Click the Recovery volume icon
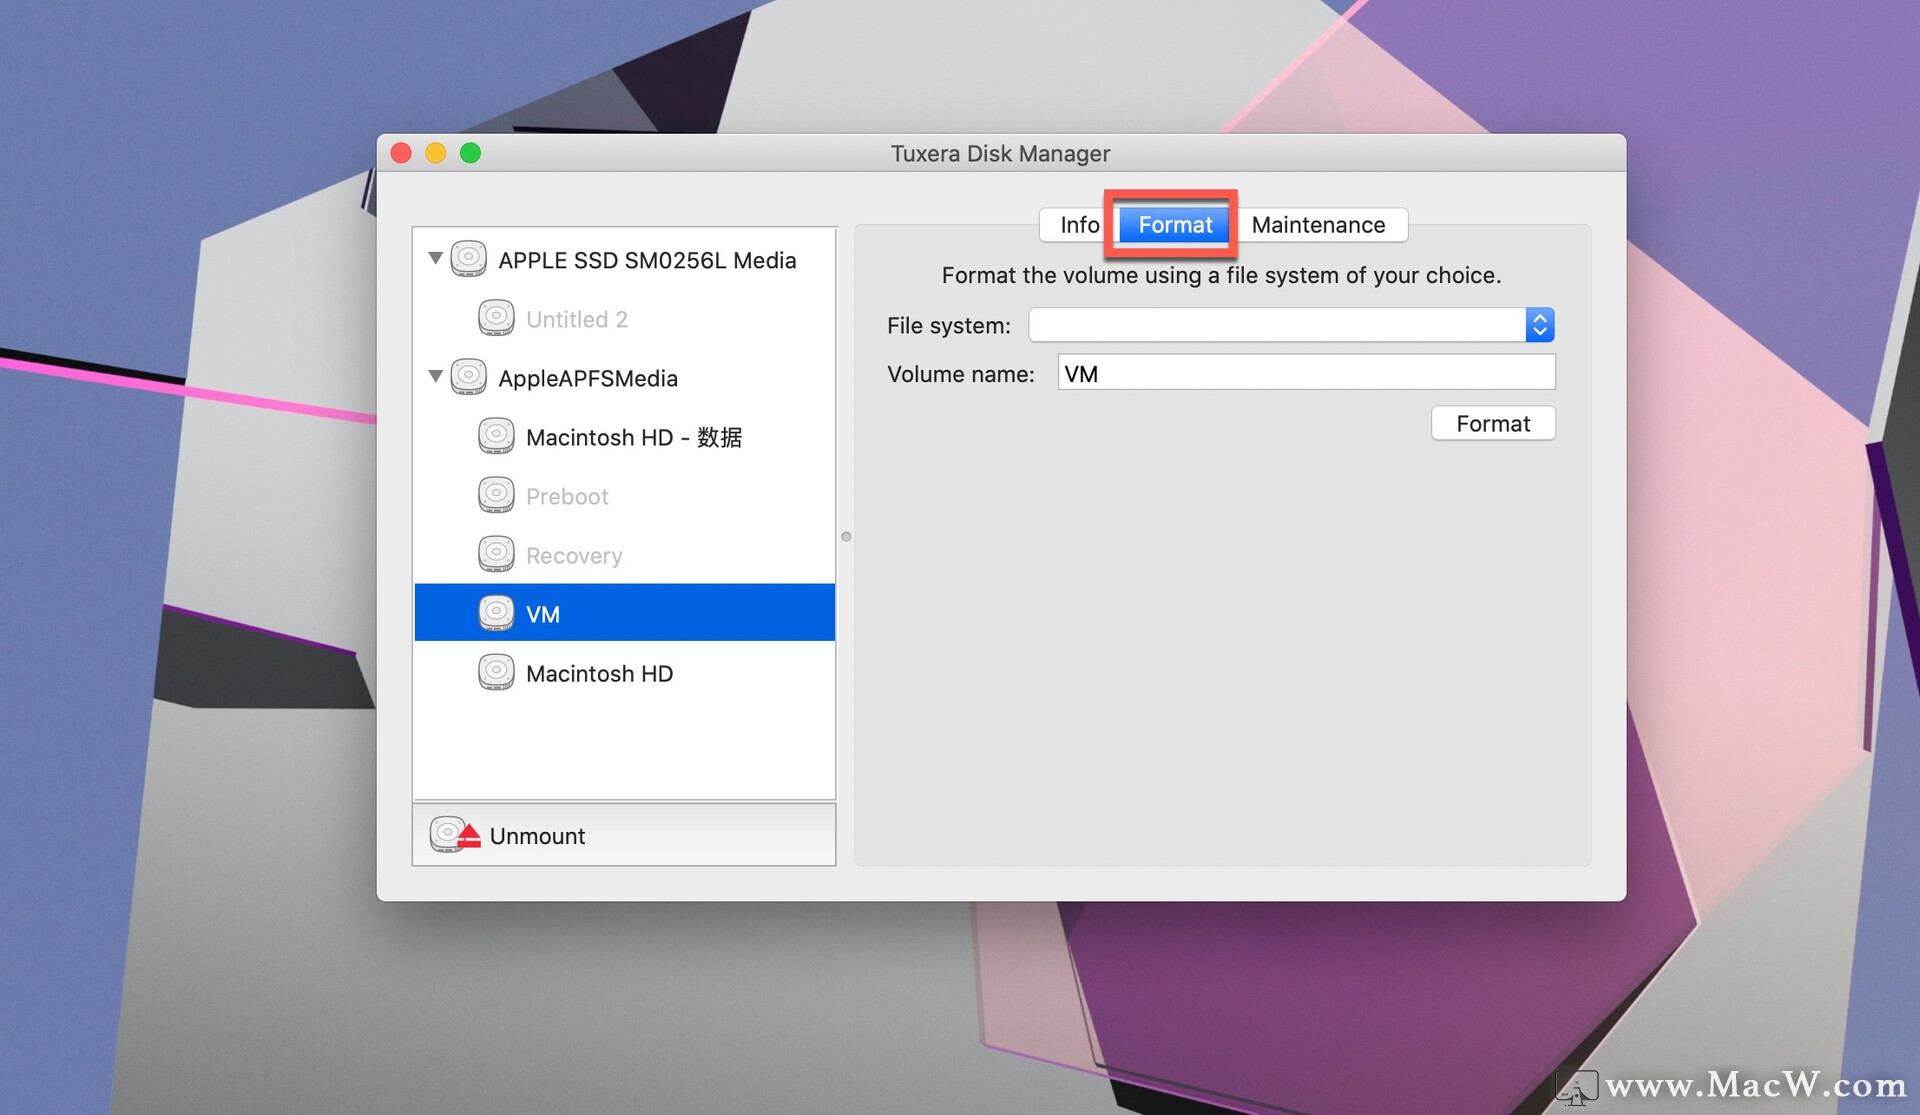 496,554
